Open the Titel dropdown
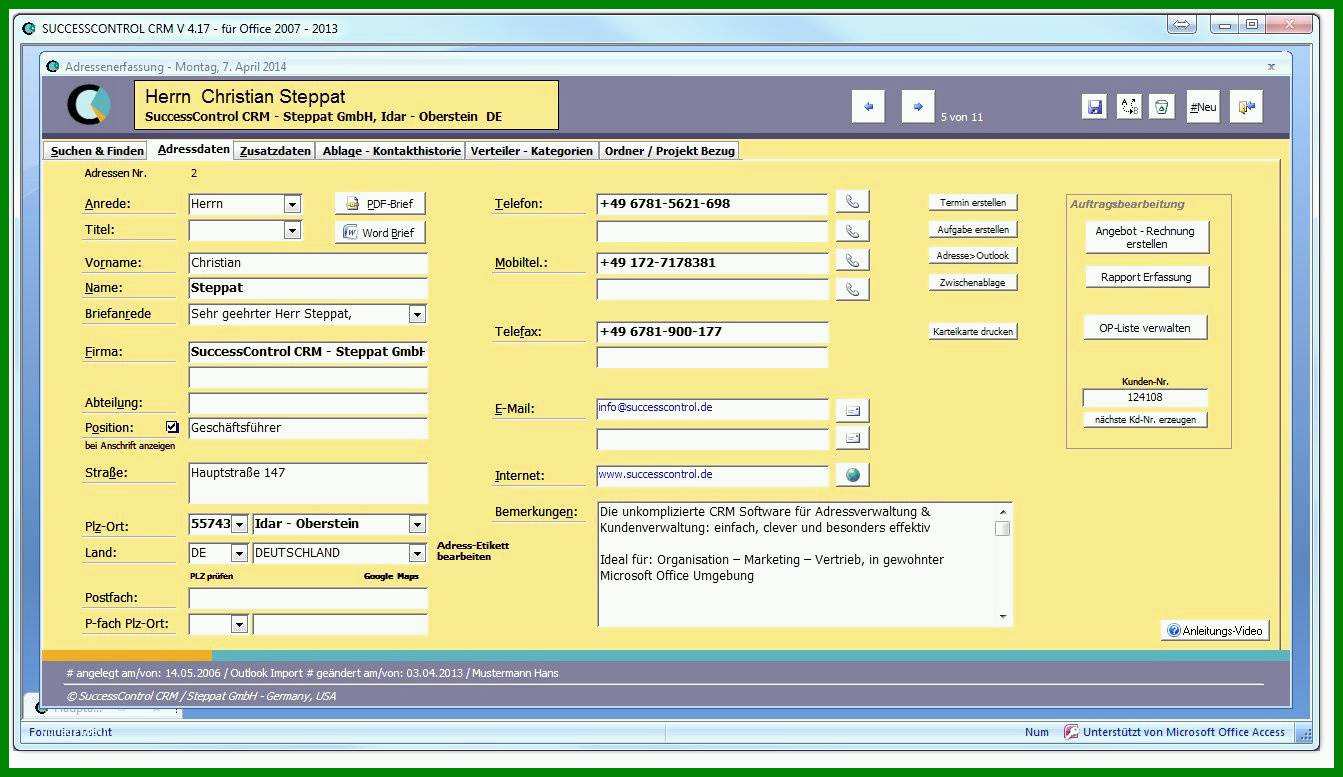 [292, 231]
